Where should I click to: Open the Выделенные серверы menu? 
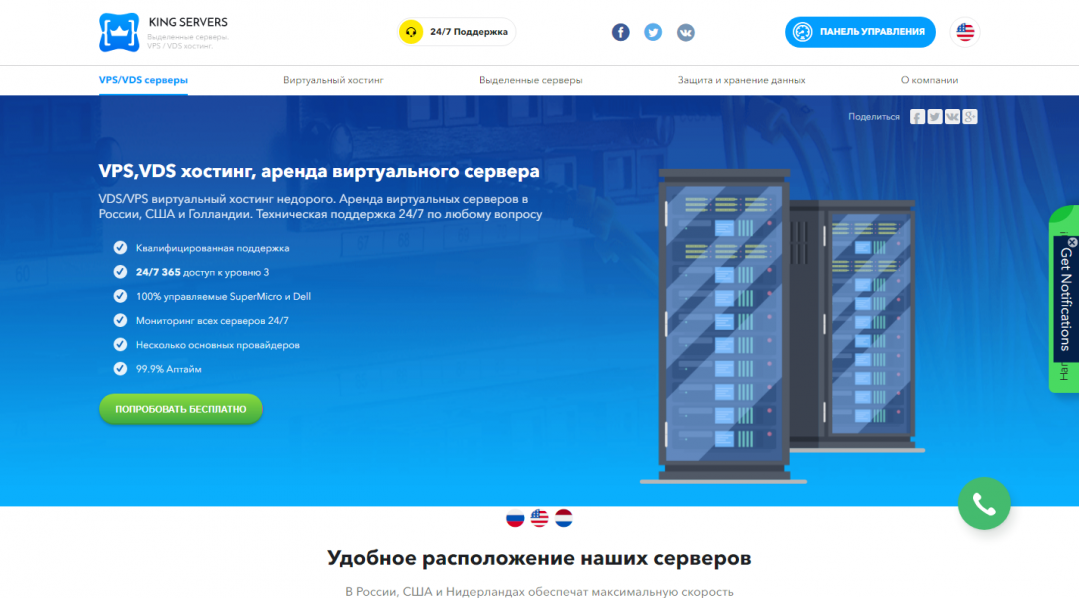[x=531, y=80]
